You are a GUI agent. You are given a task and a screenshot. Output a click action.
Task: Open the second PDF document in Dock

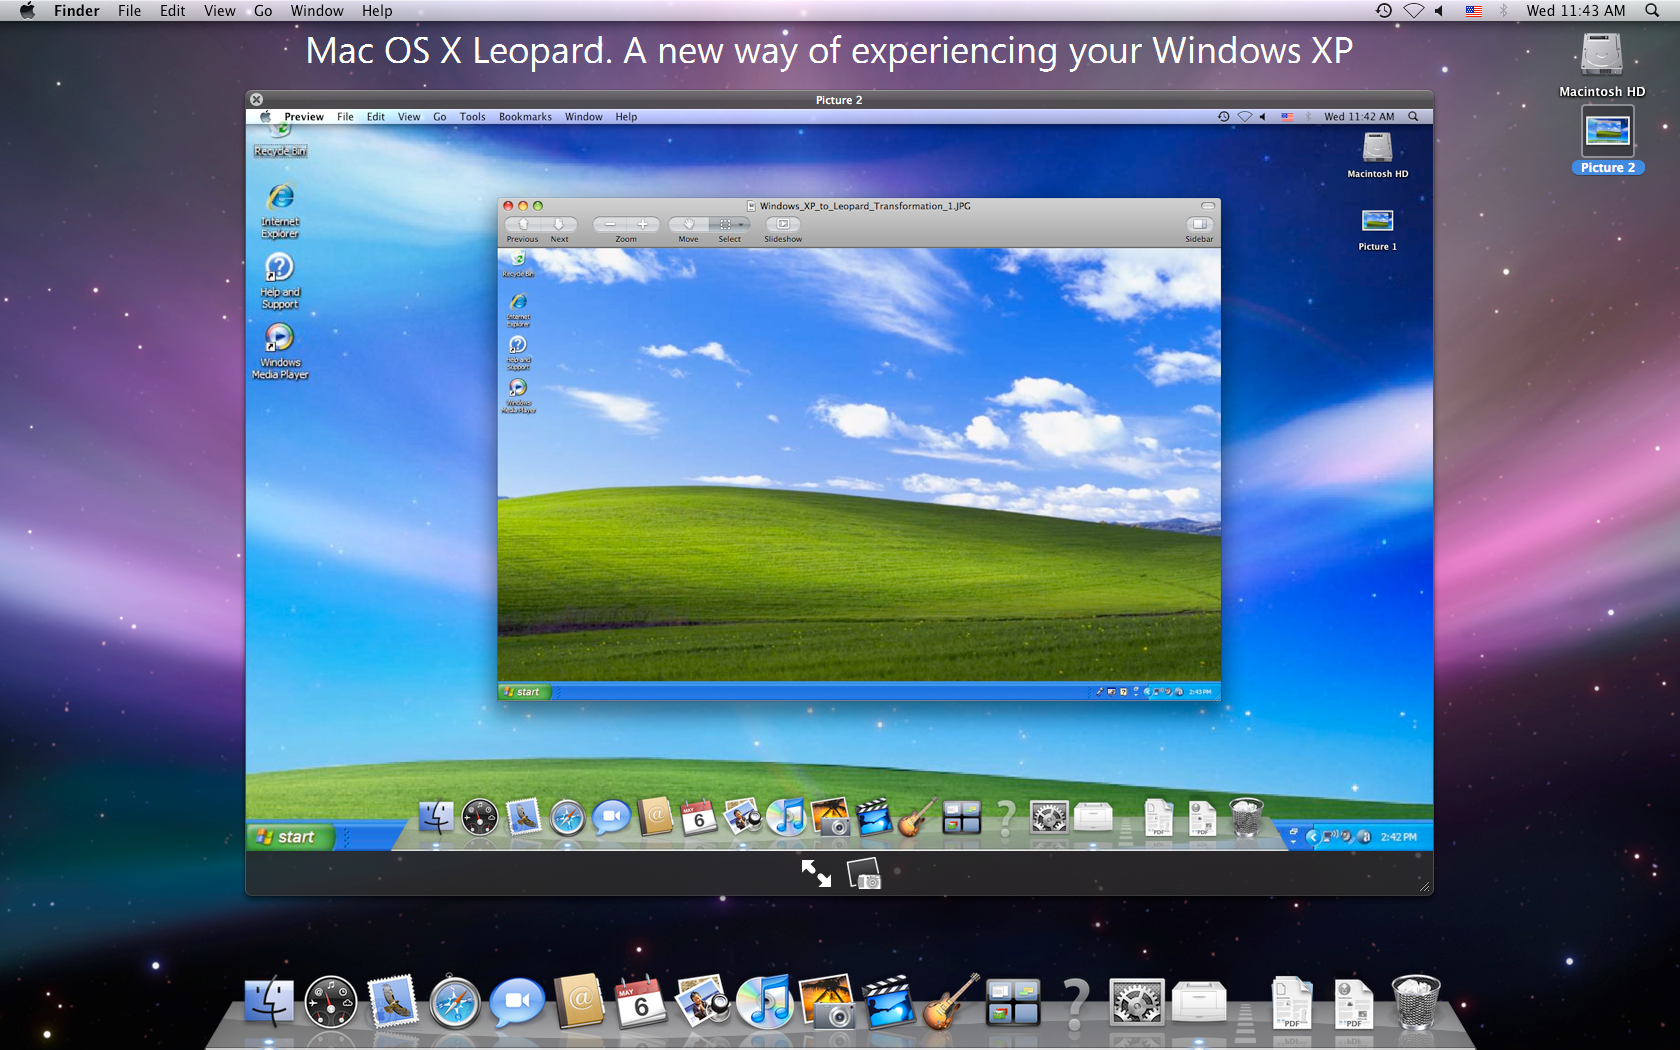1353,1003
